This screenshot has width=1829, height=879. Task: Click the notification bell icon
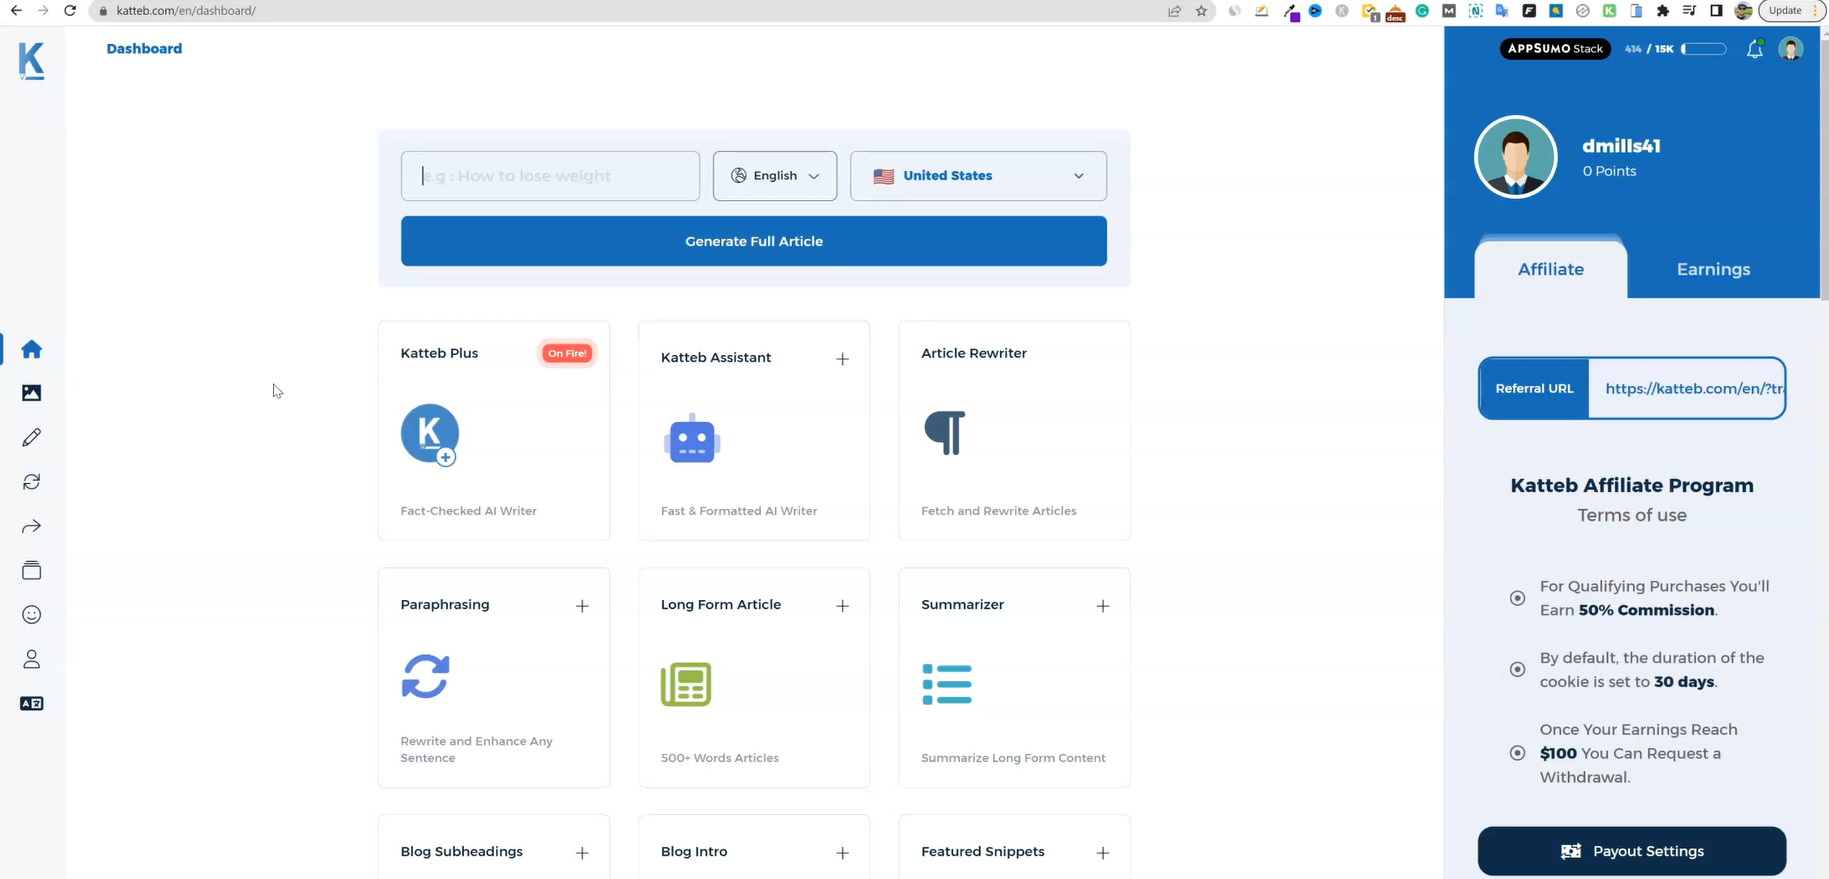(x=1754, y=49)
